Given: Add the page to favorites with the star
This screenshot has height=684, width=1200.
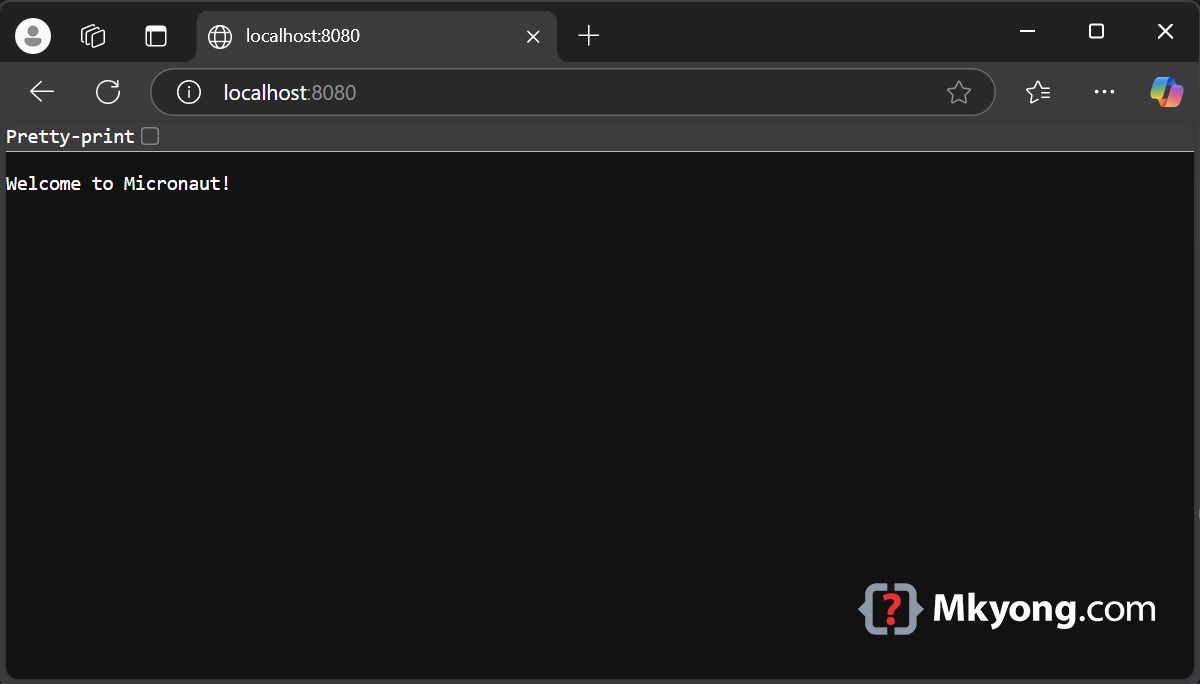Looking at the screenshot, I should click(958, 91).
